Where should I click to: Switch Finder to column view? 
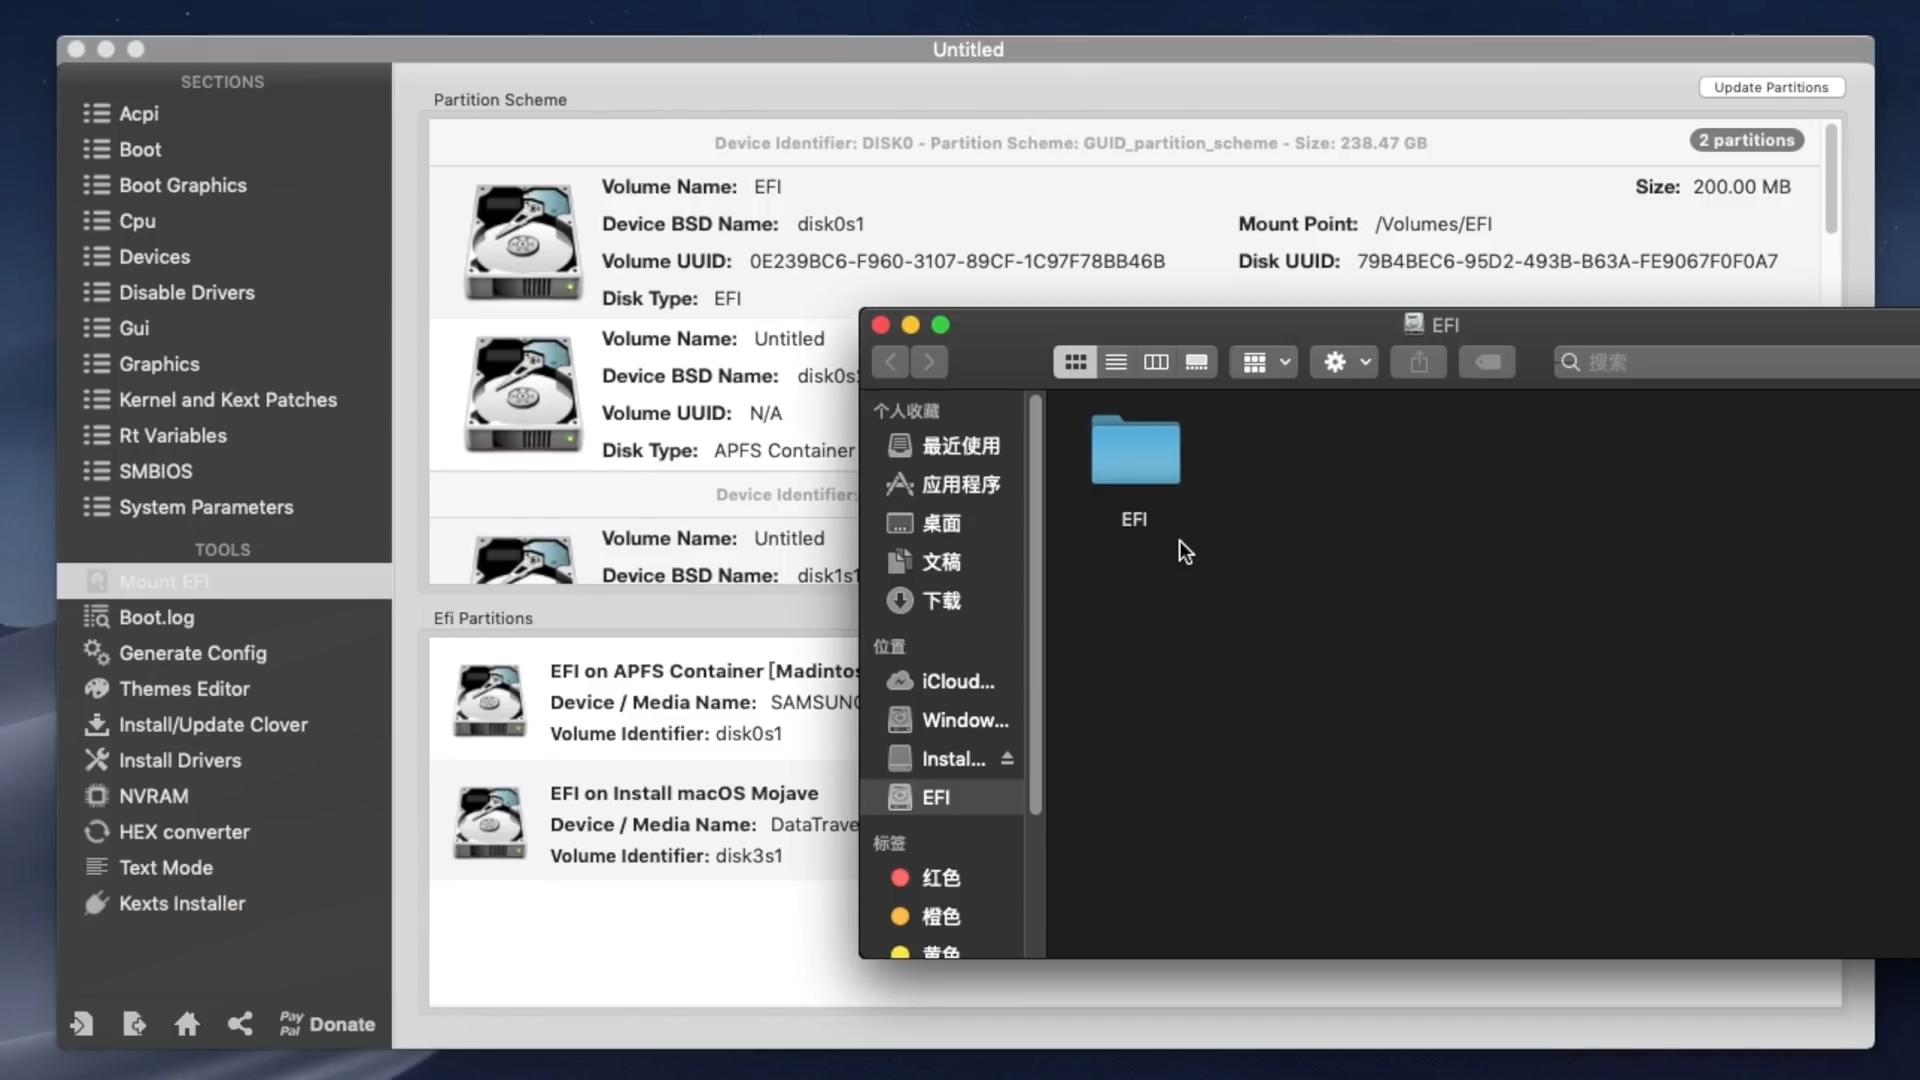[1156, 362]
